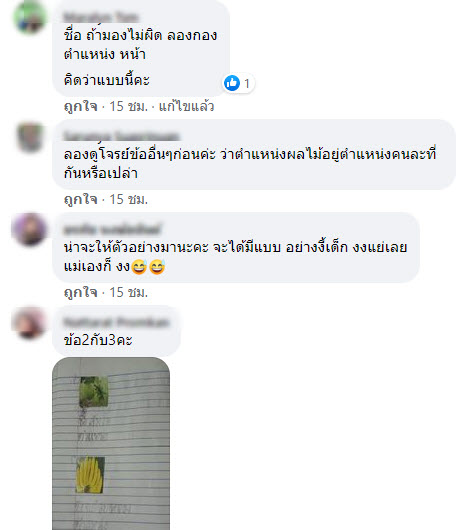Like the first comment about ลองกอง
The height and width of the screenshot is (530, 457).
80,106
